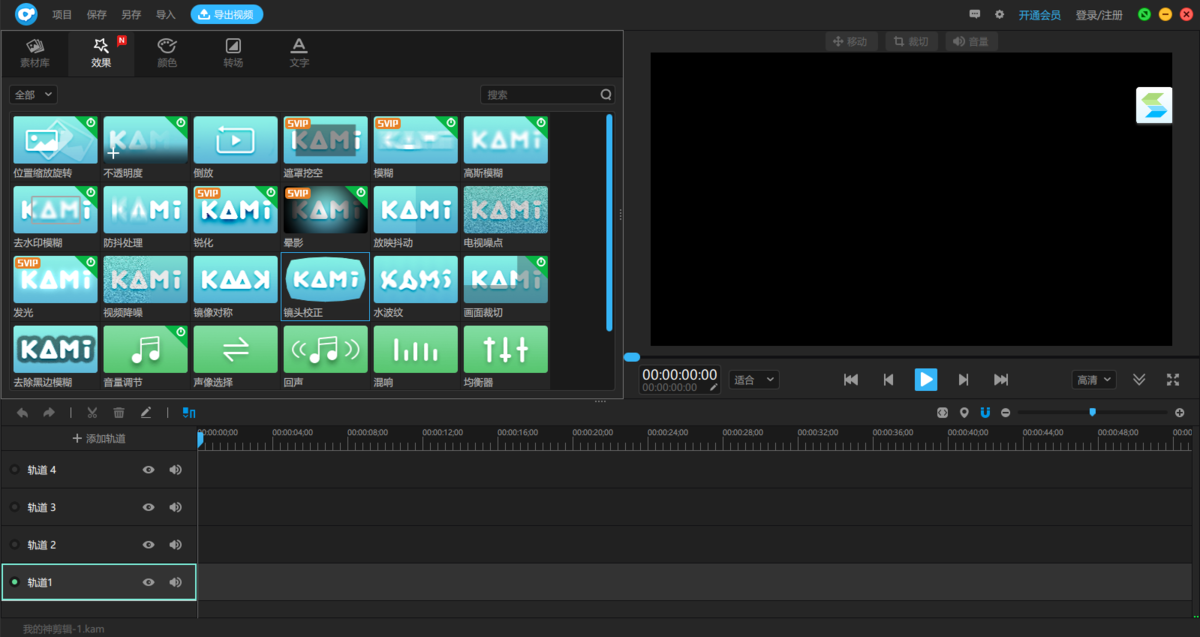Switch to the 转场 transitions tab

click(x=233, y=53)
